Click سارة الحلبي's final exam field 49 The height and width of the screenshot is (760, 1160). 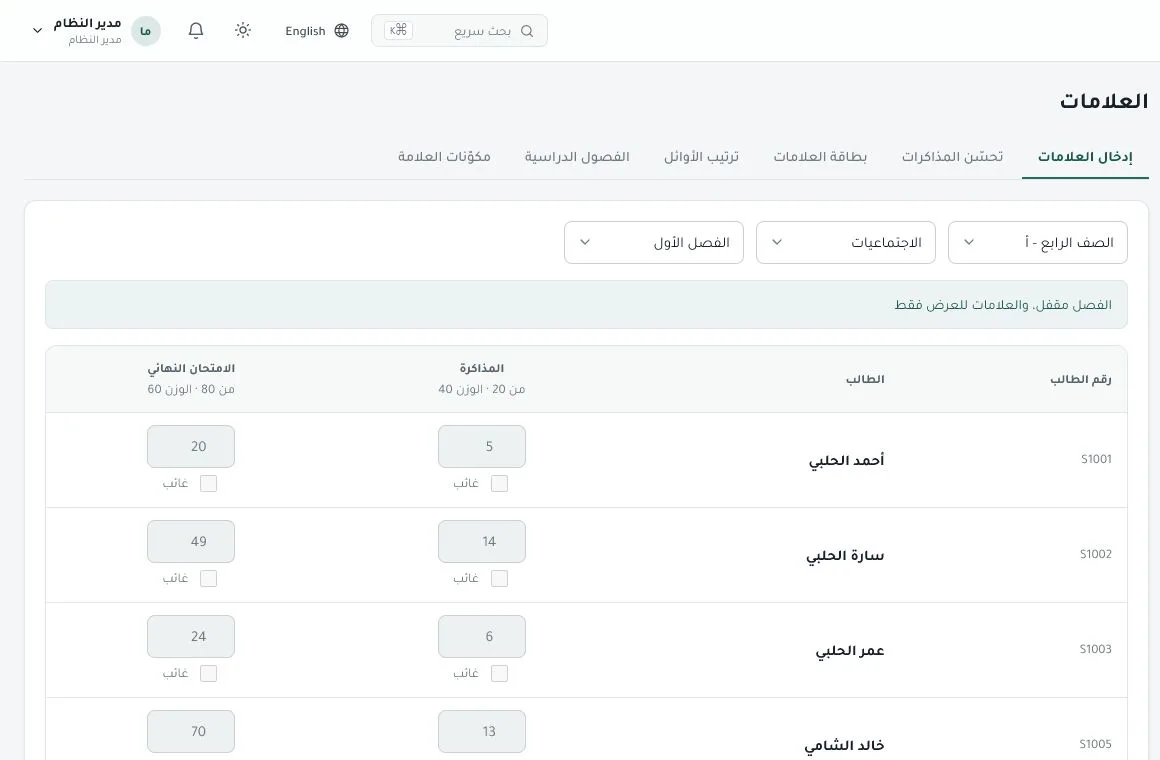(191, 541)
